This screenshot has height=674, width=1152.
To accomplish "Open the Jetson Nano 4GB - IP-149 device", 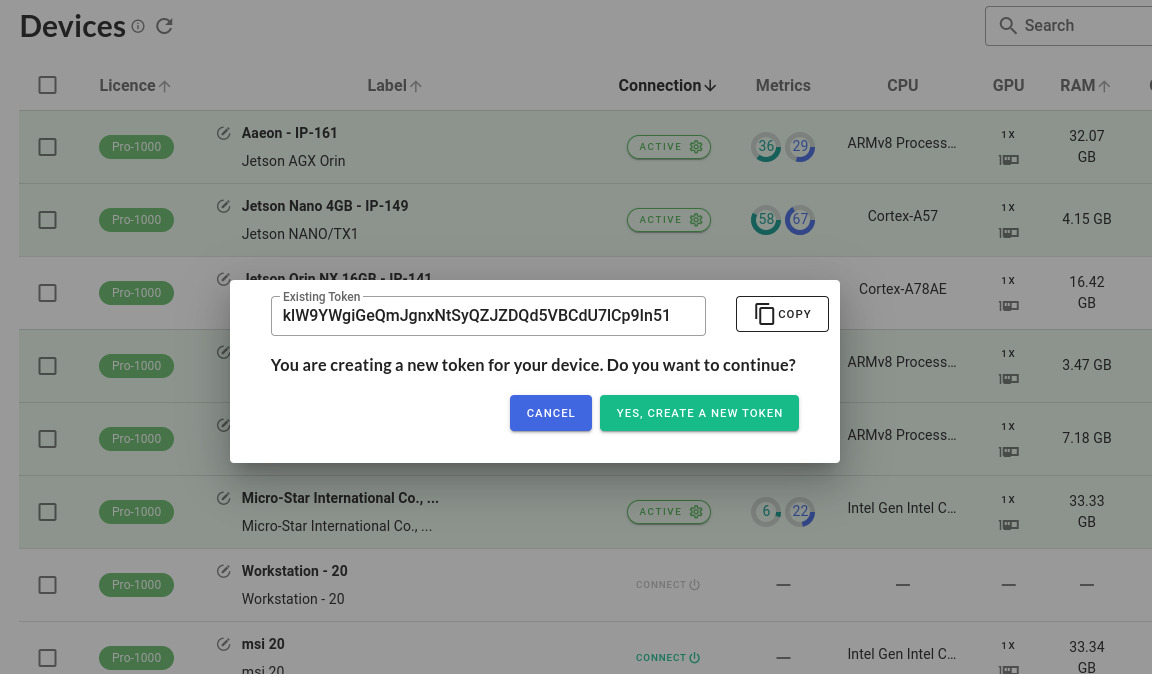I will [324, 206].
